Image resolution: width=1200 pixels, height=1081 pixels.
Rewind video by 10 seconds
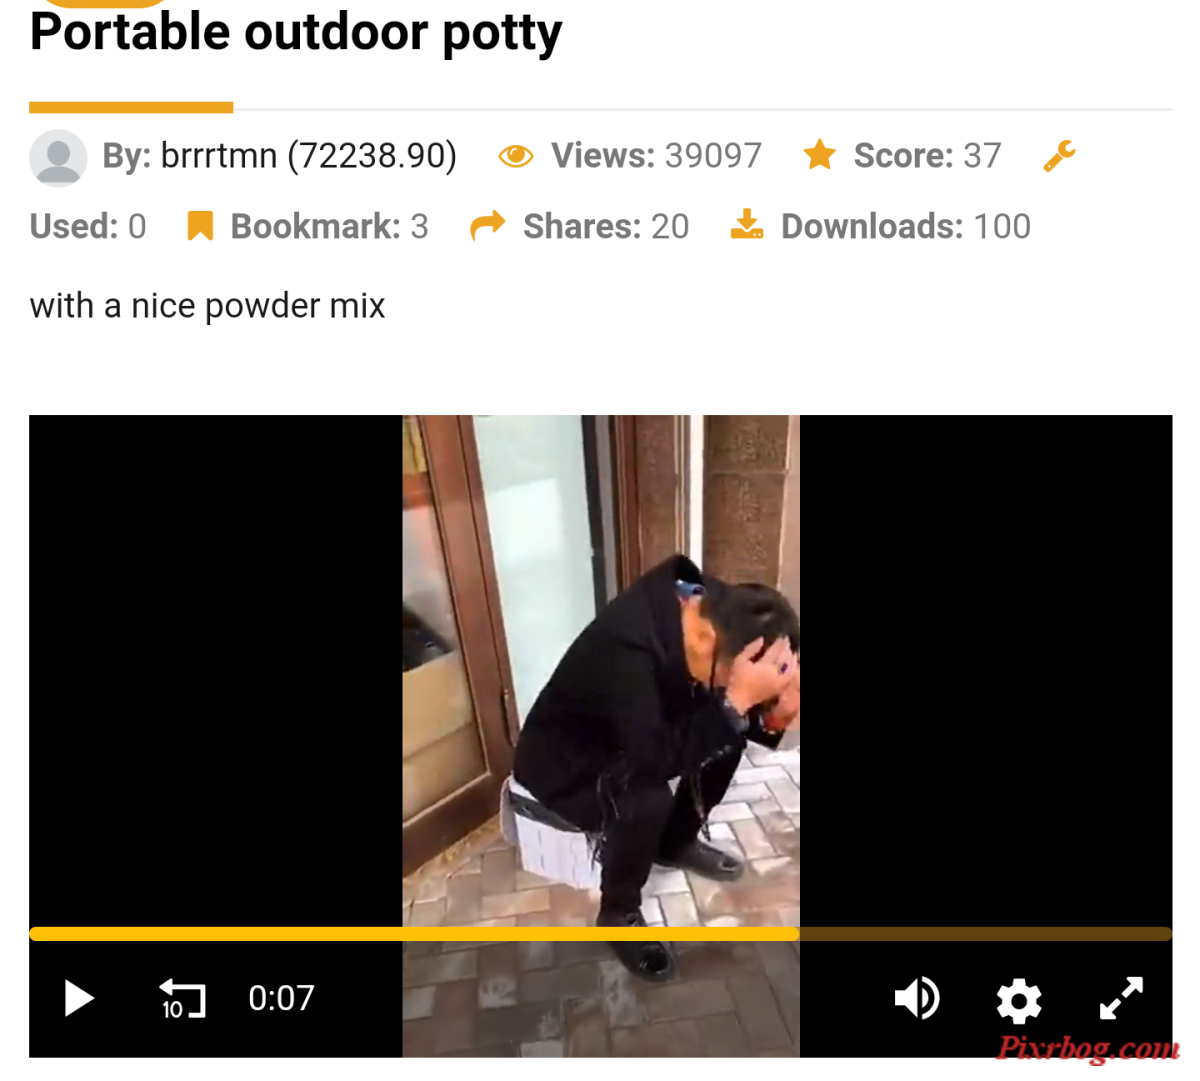pos(182,999)
